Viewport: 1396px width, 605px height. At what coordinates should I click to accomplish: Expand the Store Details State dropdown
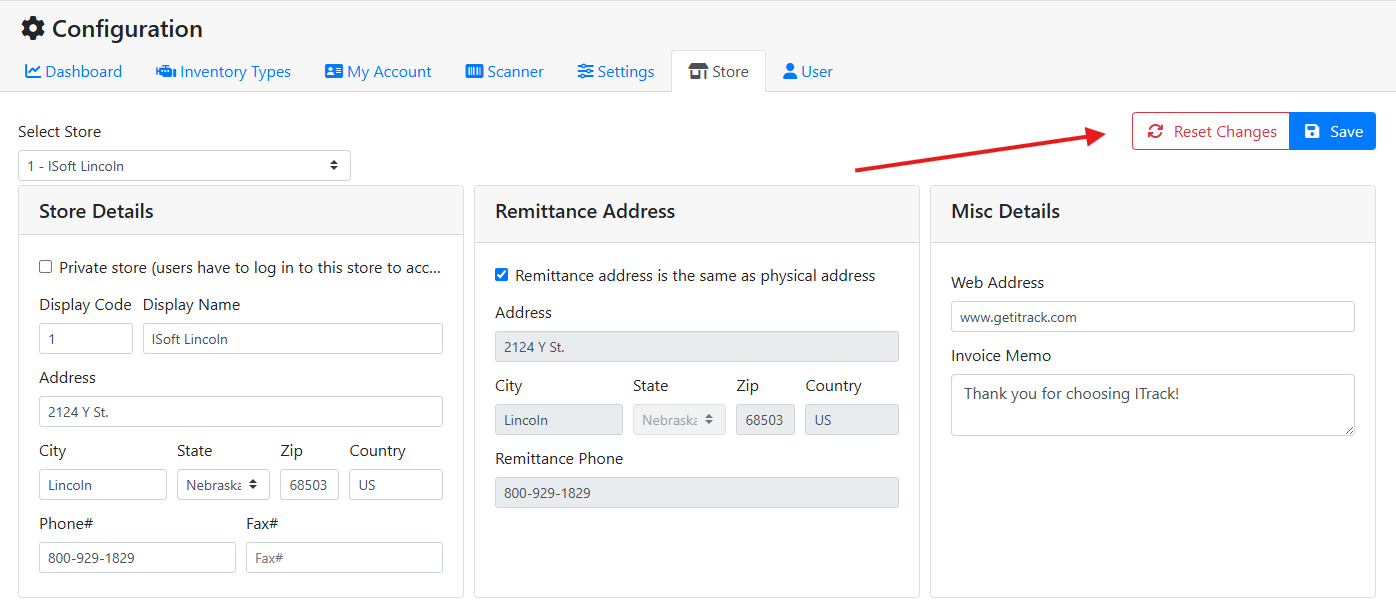(222, 485)
